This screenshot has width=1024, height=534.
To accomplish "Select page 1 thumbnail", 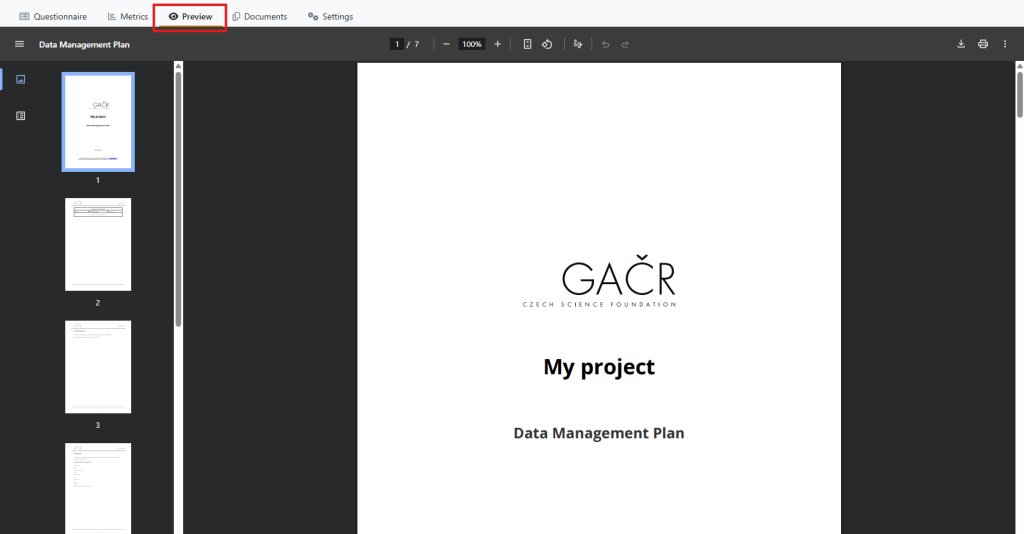I will (x=98, y=122).
